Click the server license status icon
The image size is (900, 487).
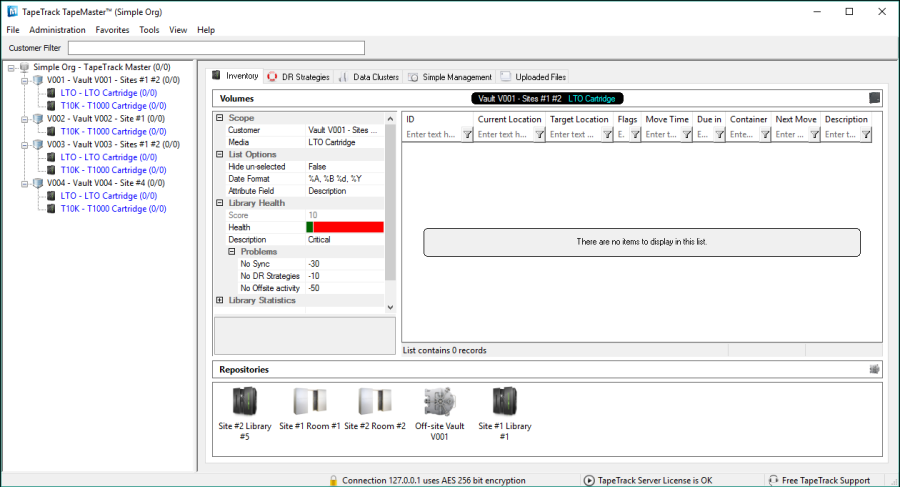click(x=589, y=480)
